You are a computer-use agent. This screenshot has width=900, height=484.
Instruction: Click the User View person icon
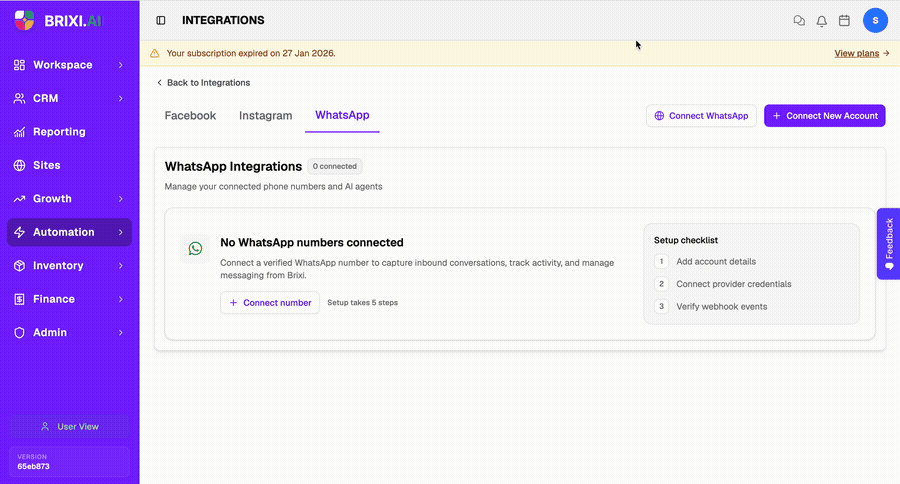[x=45, y=427]
